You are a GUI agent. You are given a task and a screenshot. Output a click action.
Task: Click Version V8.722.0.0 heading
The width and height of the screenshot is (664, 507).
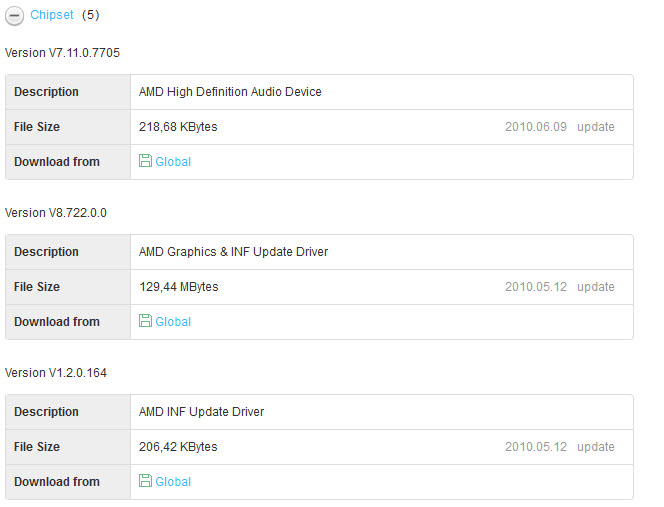tap(55, 213)
